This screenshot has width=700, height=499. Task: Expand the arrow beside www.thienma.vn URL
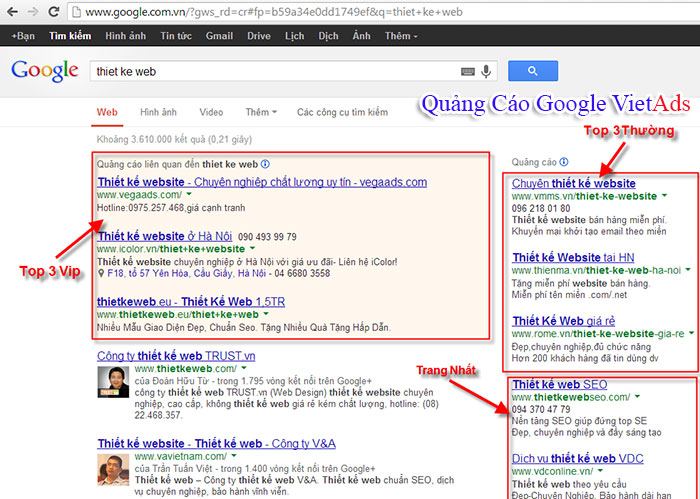(688, 270)
